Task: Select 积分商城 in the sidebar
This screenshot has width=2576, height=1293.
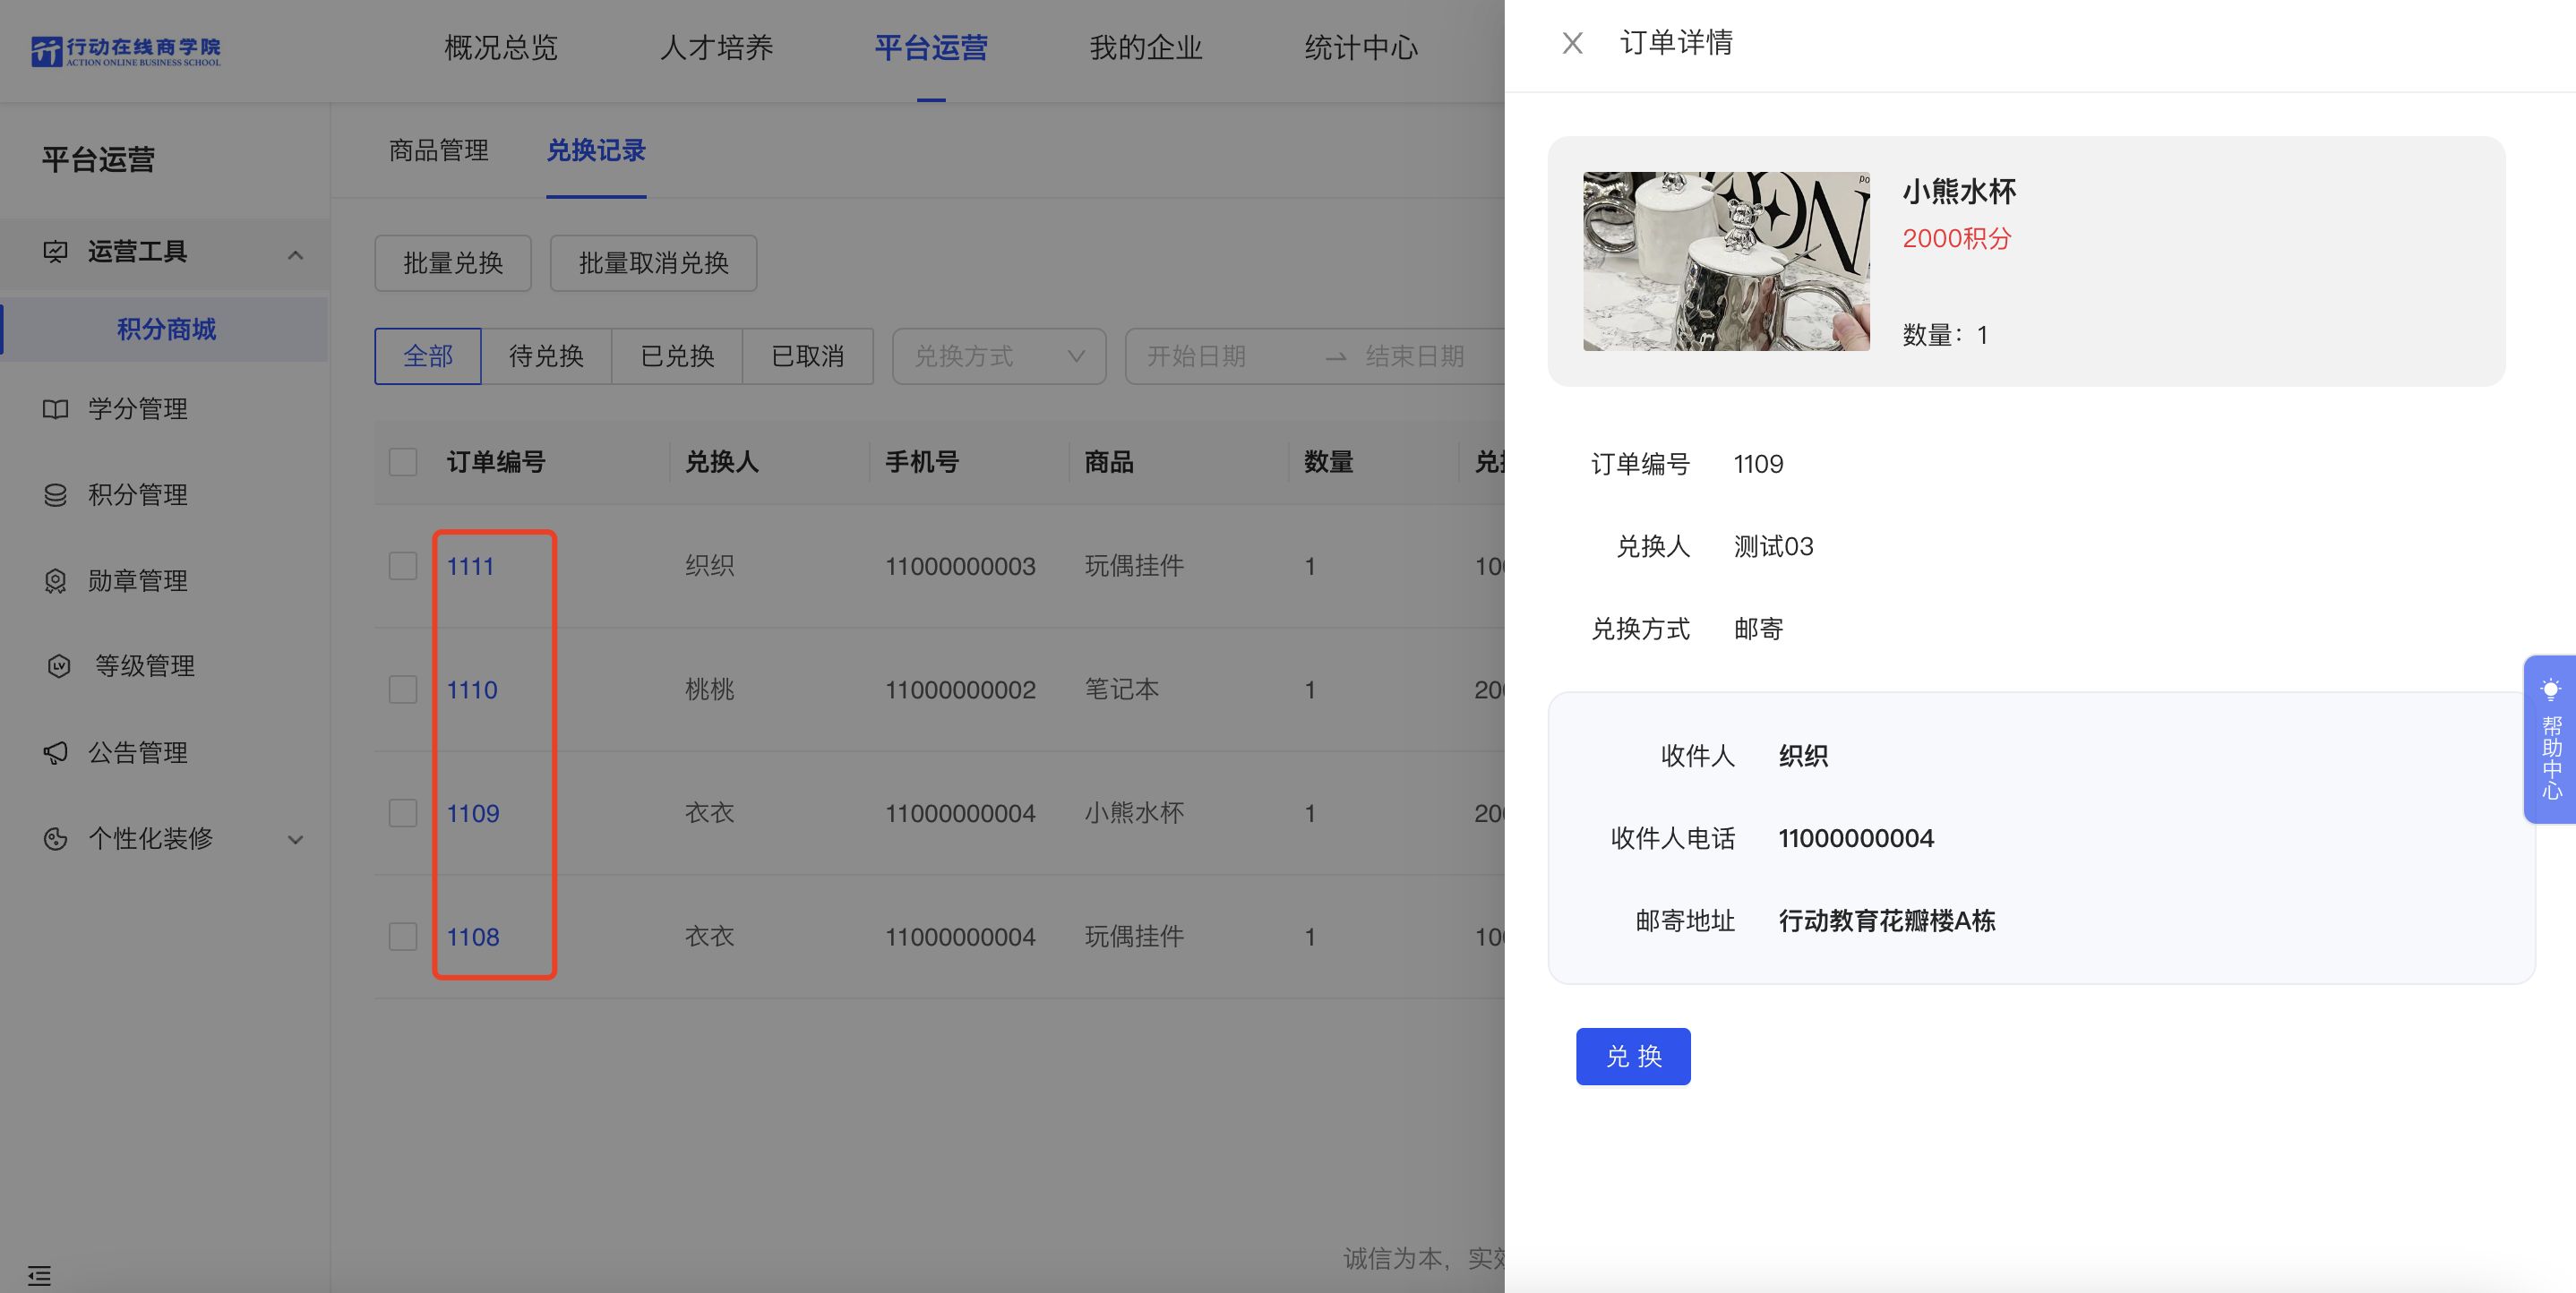Action: tap(166, 329)
